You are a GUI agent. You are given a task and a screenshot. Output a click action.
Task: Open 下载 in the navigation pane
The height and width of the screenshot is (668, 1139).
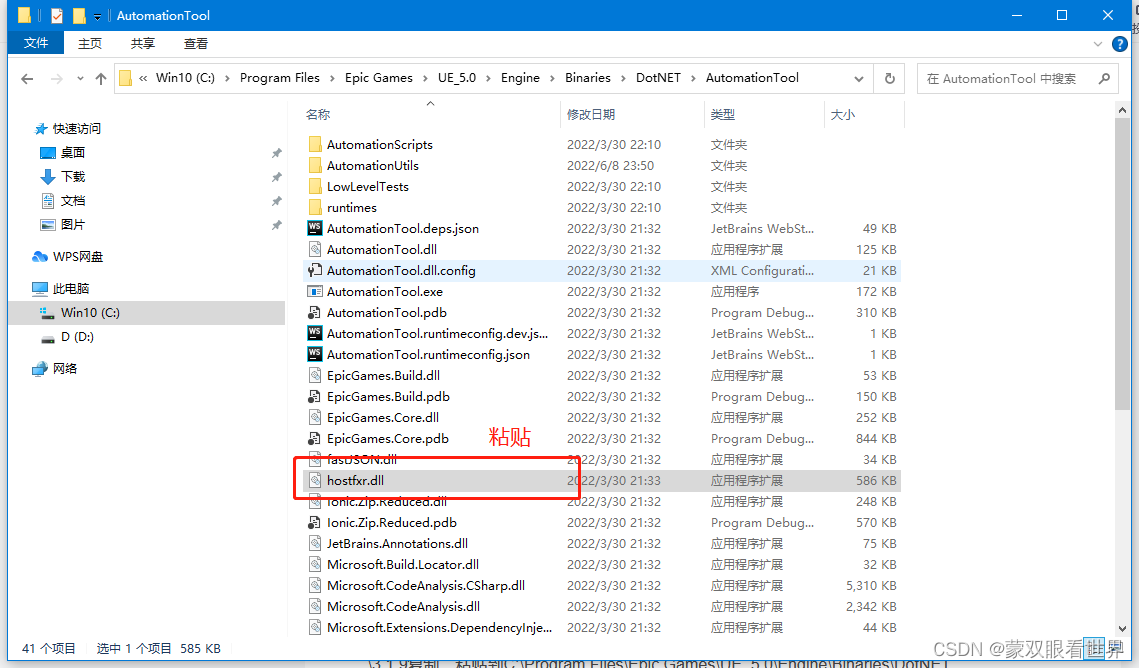coord(73,176)
